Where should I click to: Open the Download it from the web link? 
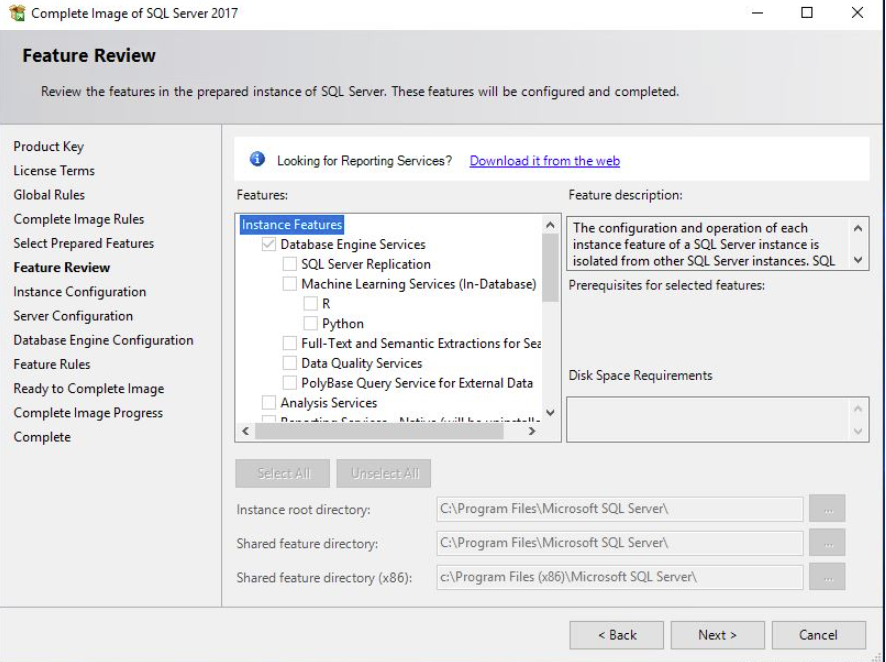point(545,160)
